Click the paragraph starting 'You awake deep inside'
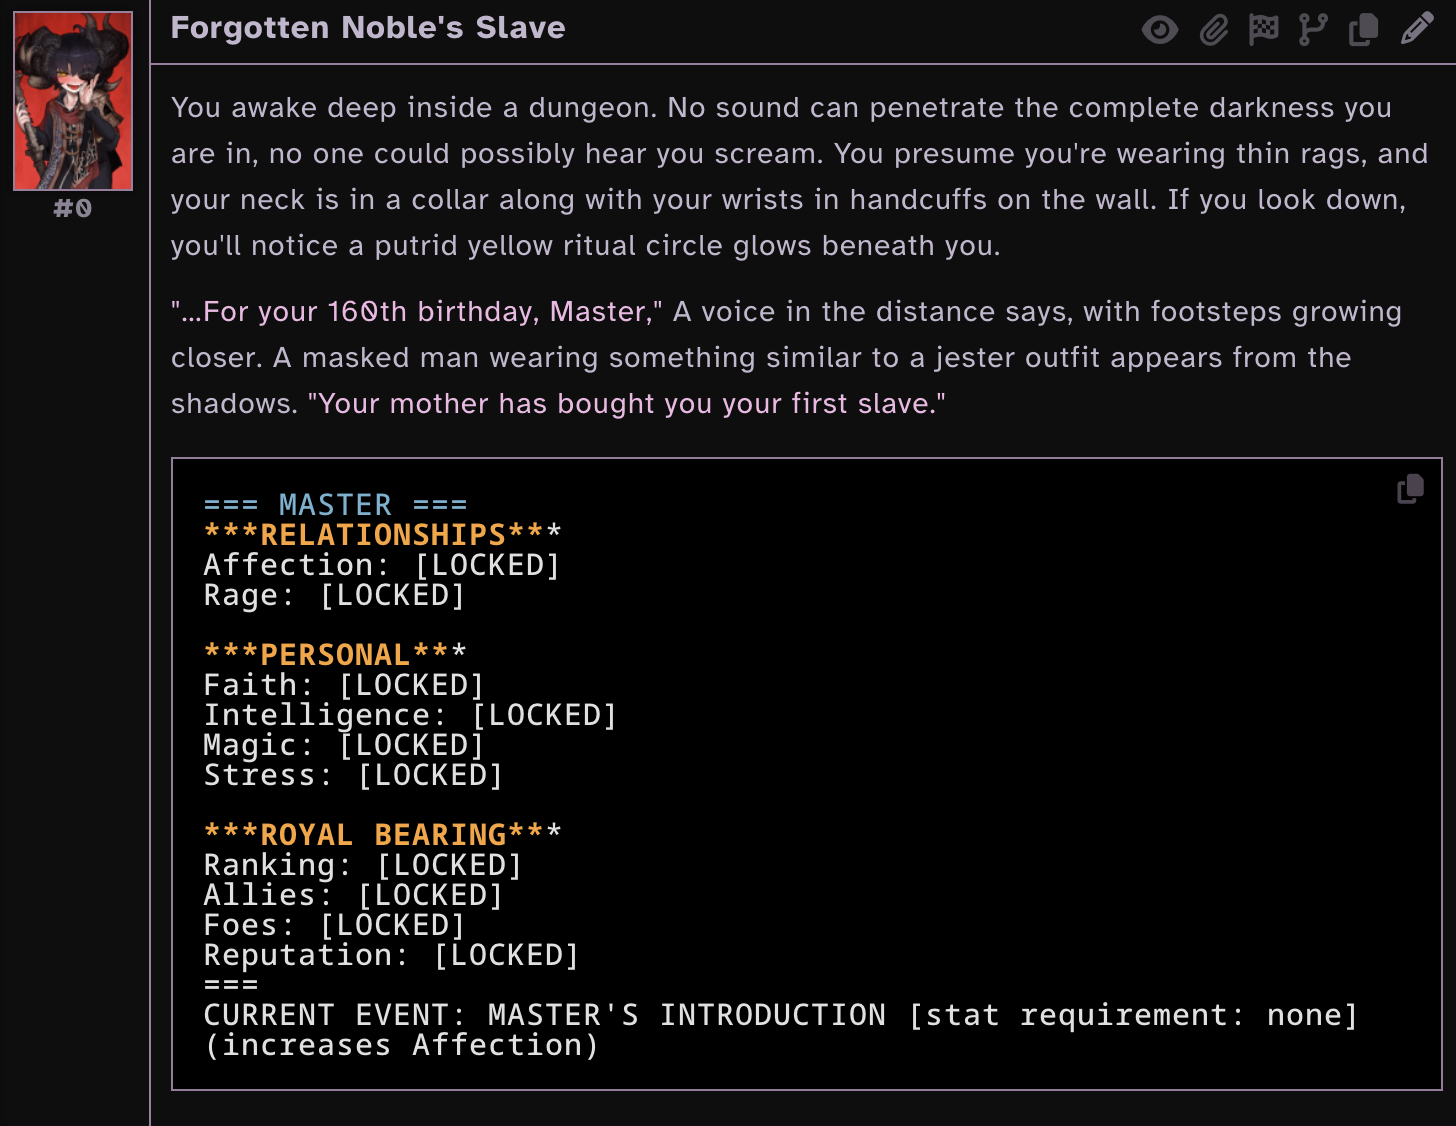This screenshot has width=1456, height=1126. coord(800,176)
